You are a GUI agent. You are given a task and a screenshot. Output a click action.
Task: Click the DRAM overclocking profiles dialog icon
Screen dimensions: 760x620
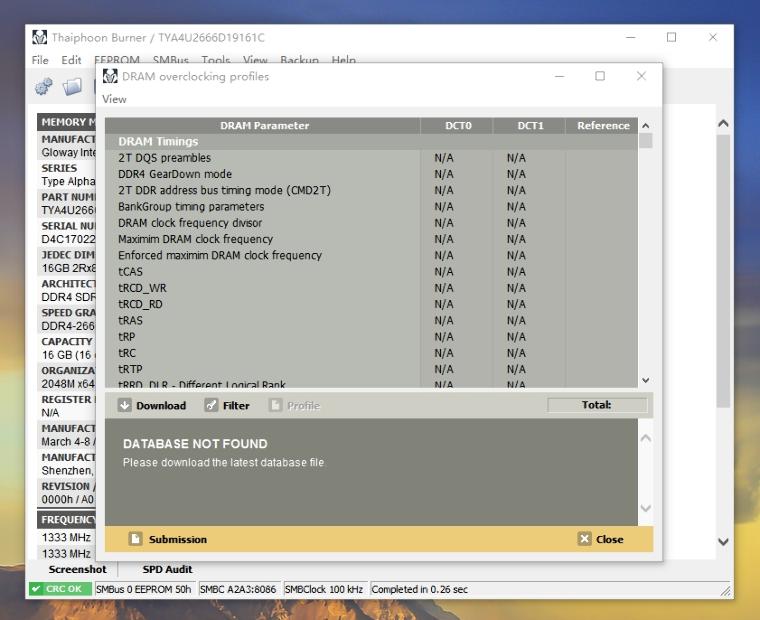(x=110, y=76)
